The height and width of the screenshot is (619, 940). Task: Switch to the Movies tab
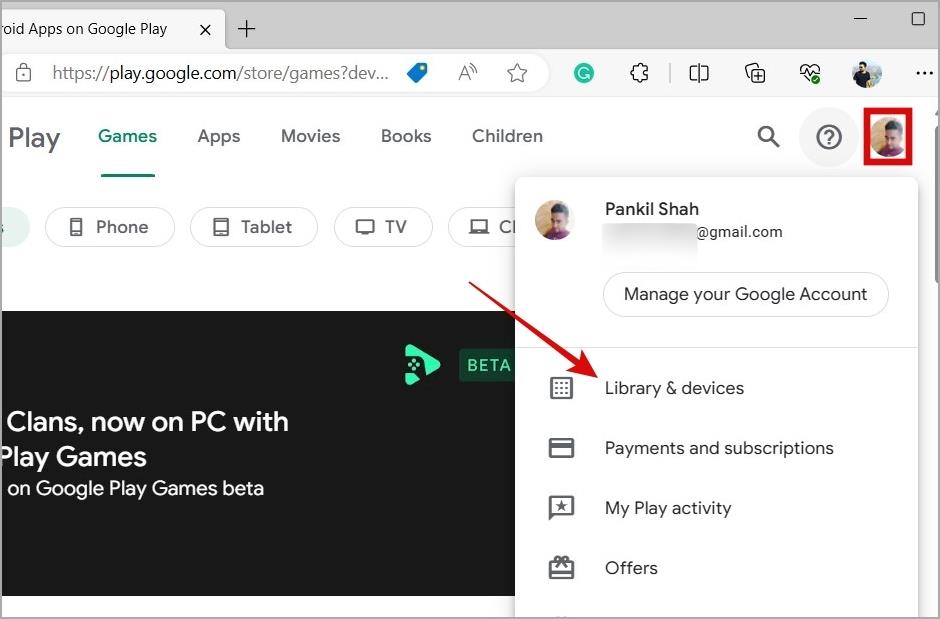coord(311,136)
